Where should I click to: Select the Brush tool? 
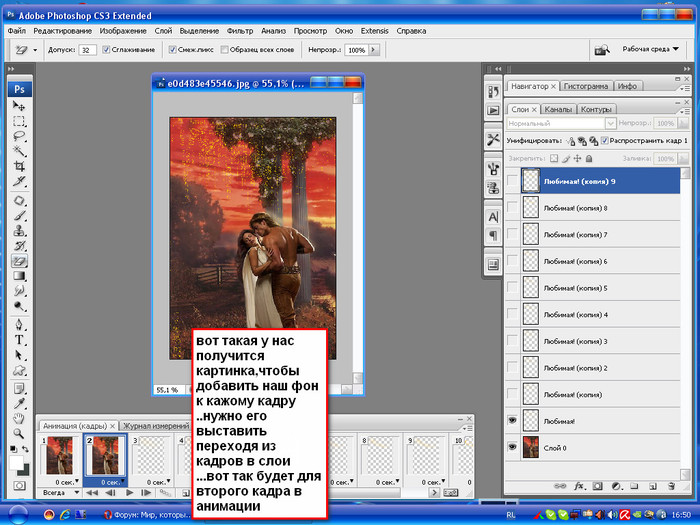[19, 216]
